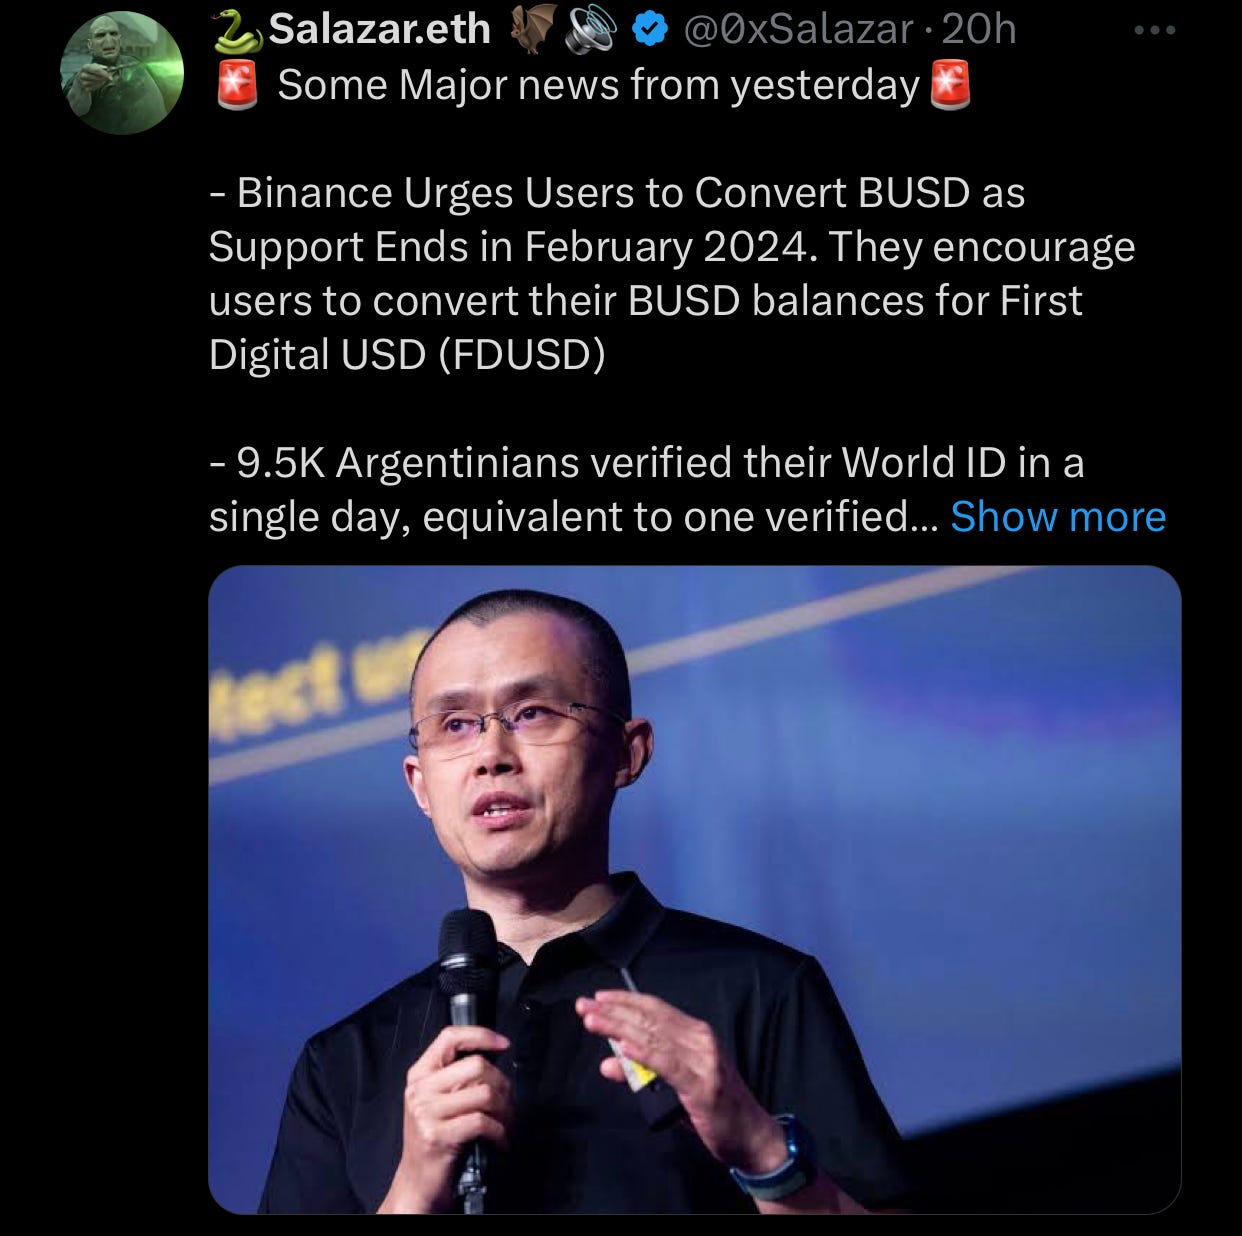
Task: Open the attached photo of the speaker
Action: (695, 890)
